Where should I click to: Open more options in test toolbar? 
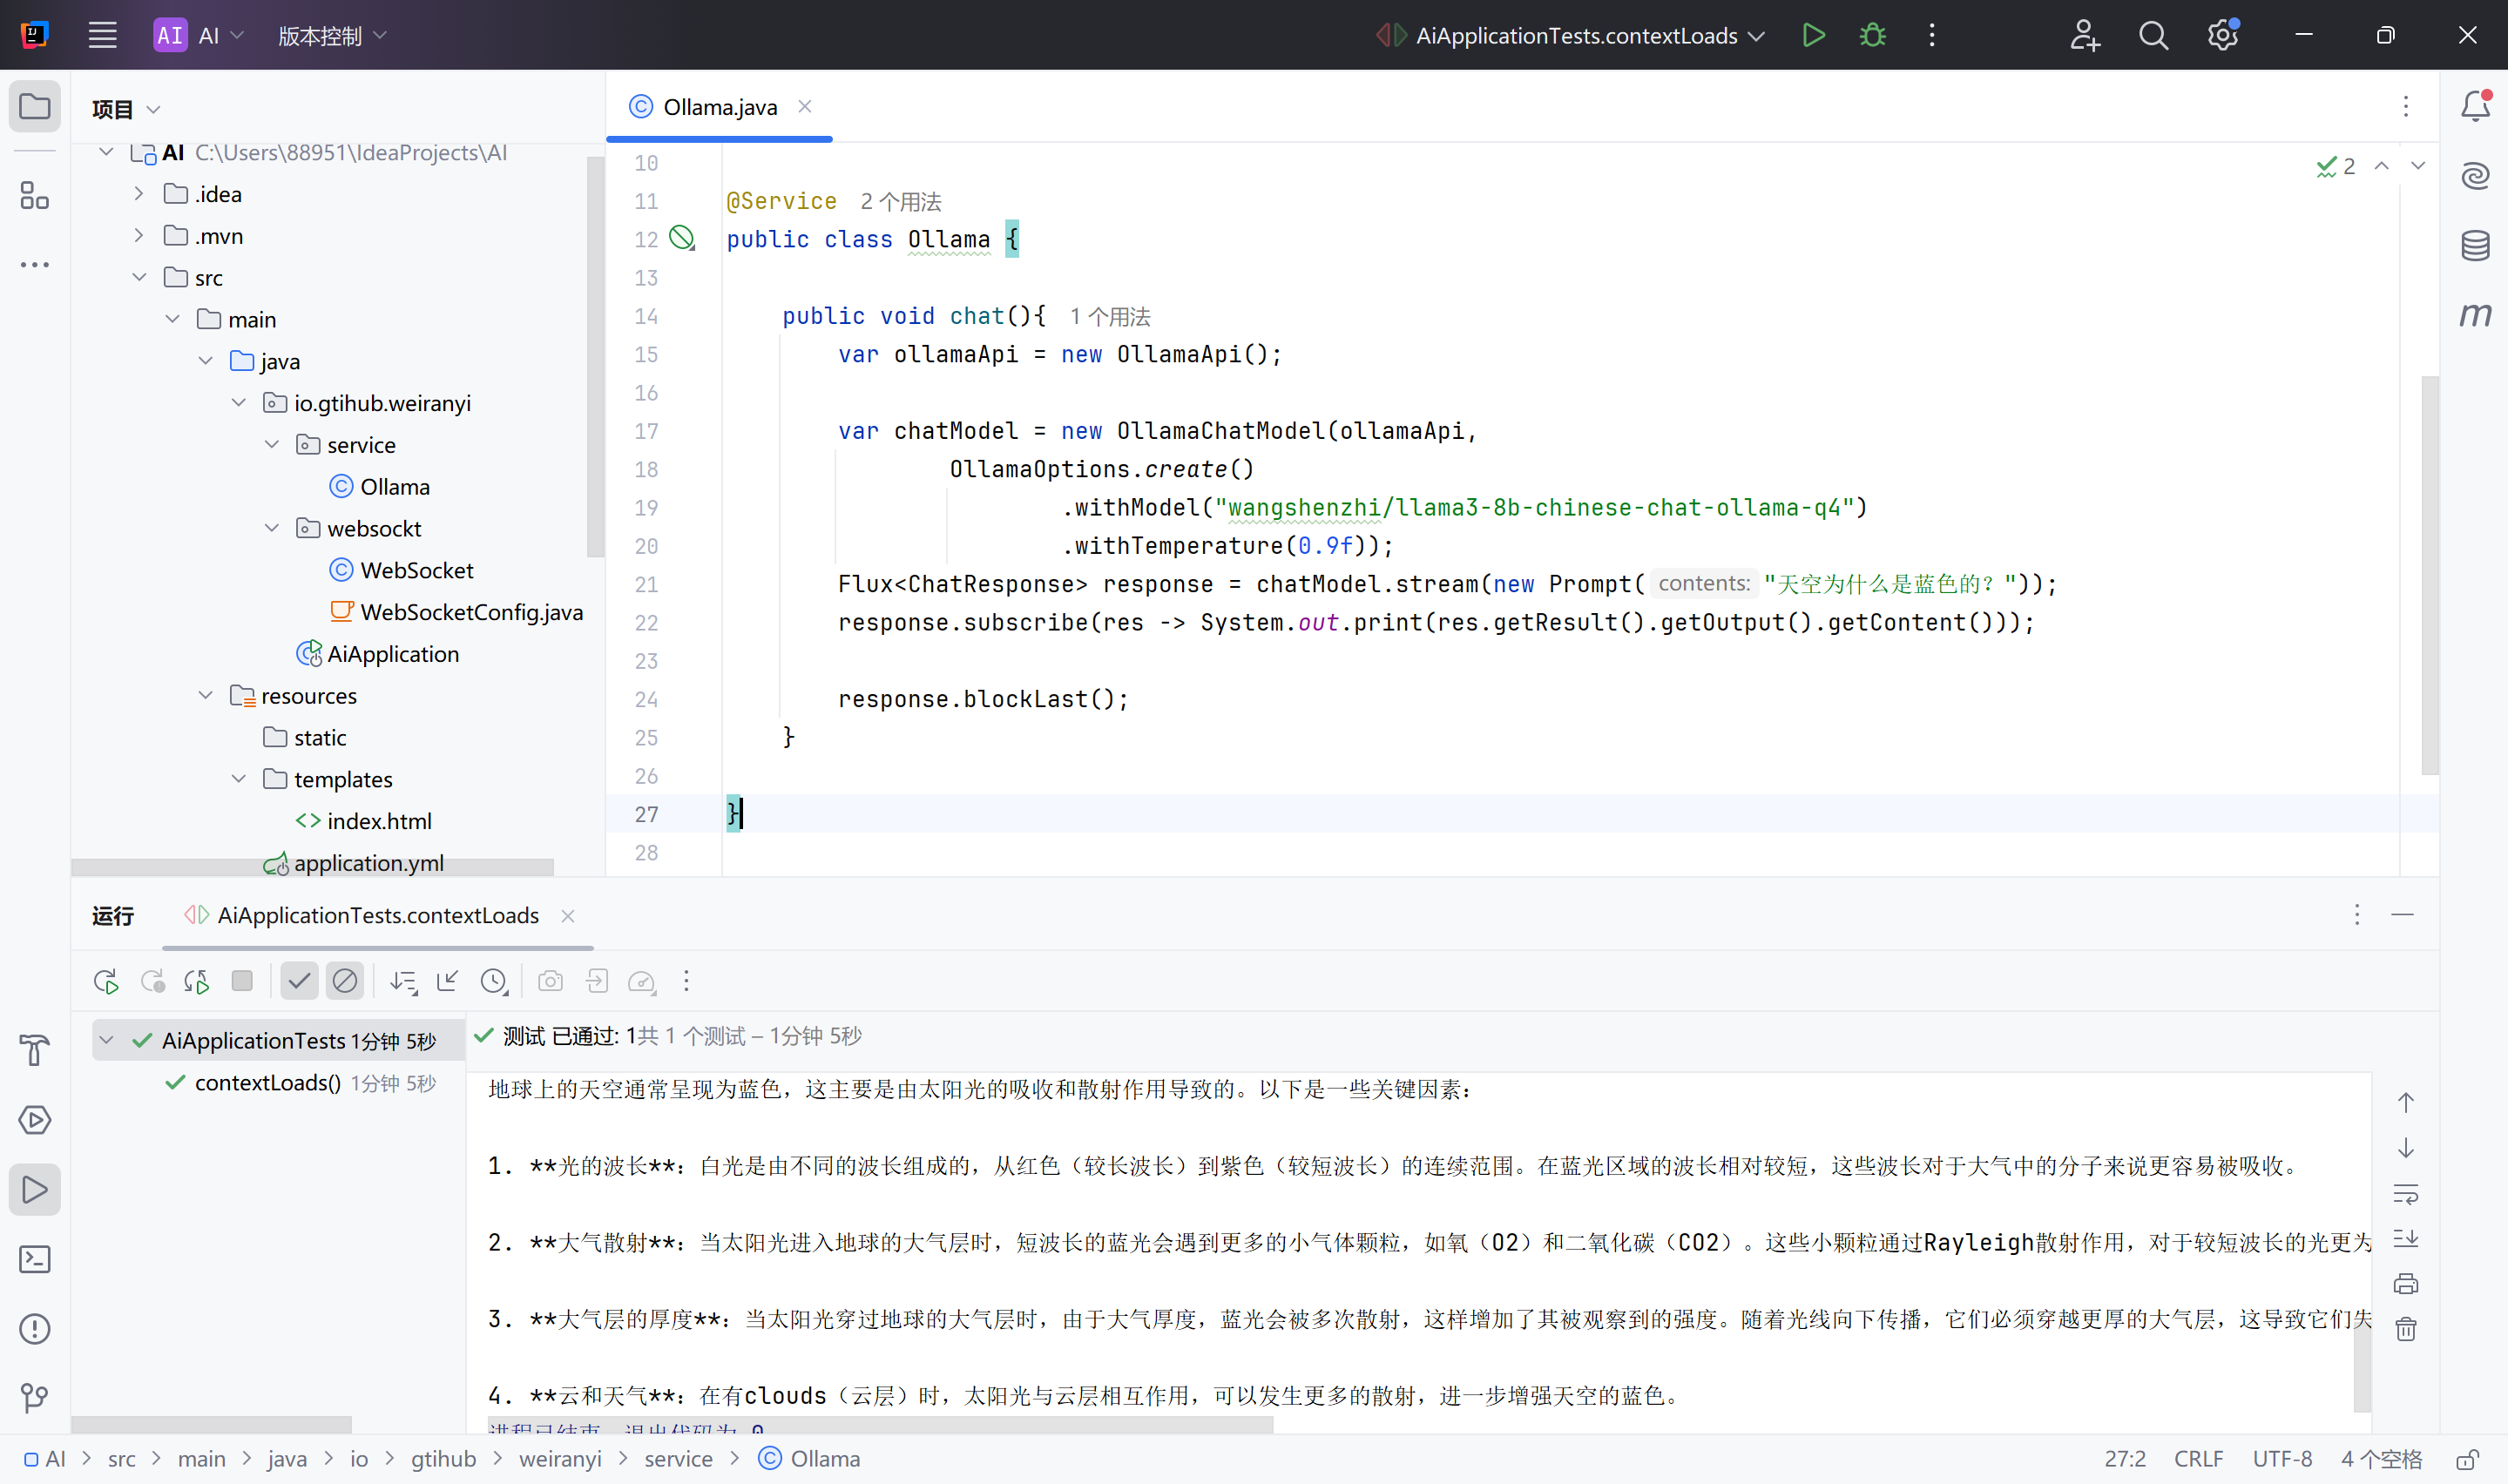tap(686, 981)
